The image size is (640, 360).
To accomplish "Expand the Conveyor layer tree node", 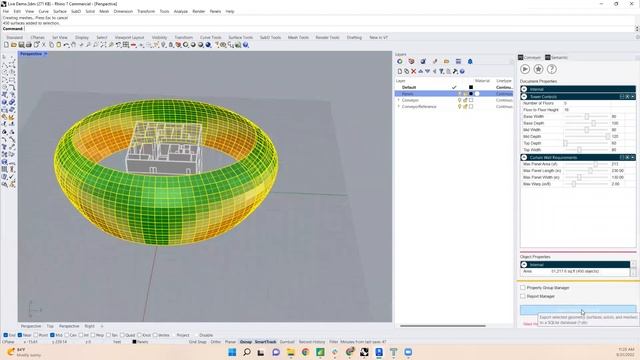I will pyautogui.click(x=399, y=100).
